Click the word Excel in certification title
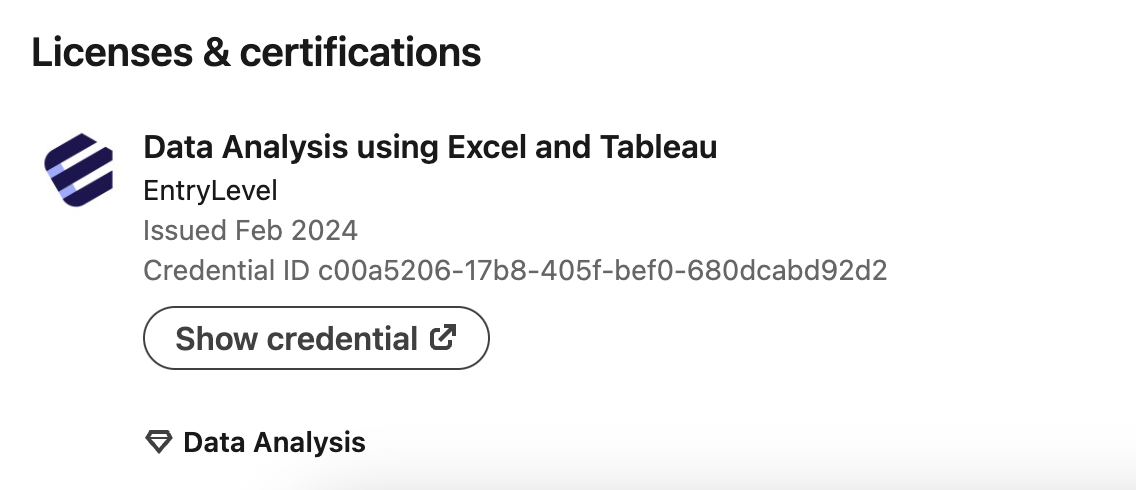 point(488,147)
